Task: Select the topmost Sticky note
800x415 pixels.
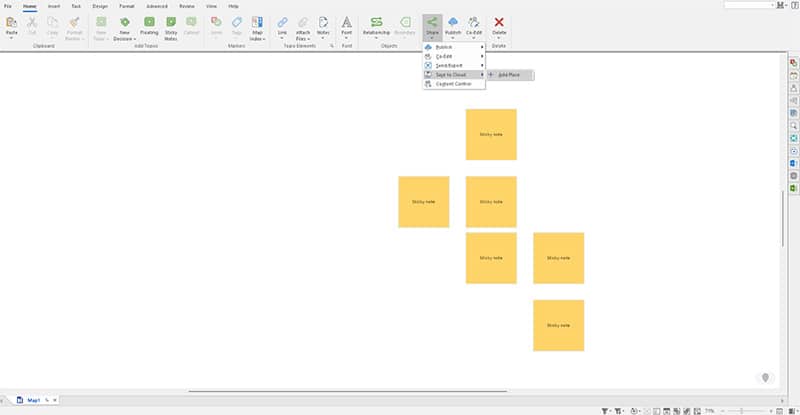Action: pos(491,134)
